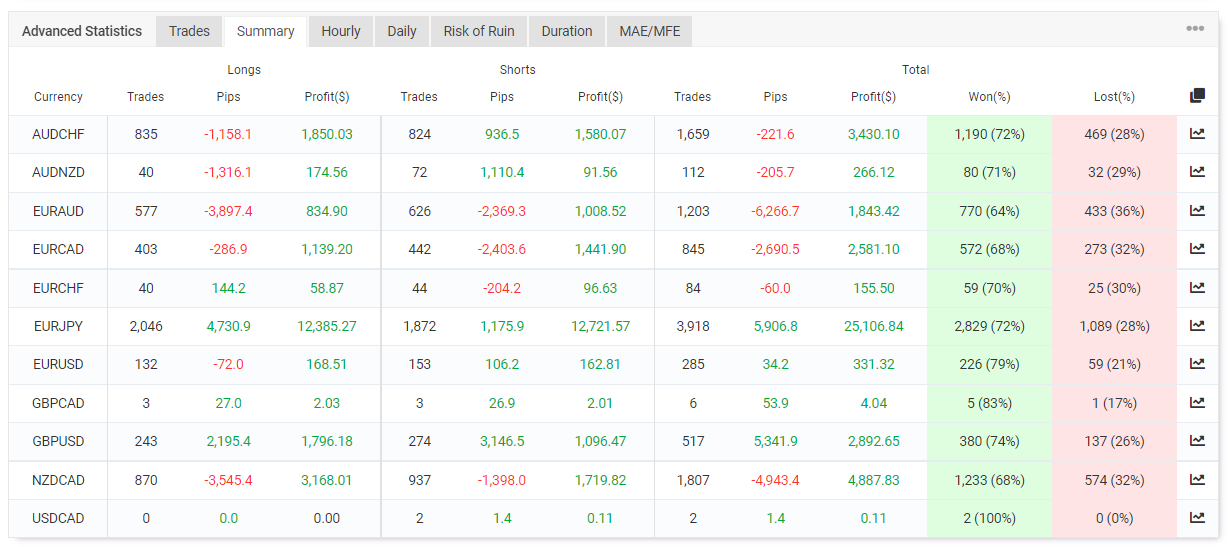Click AUDCHF won value 1,190 (72%)
This screenshot has width=1231, height=547.
(989, 134)
